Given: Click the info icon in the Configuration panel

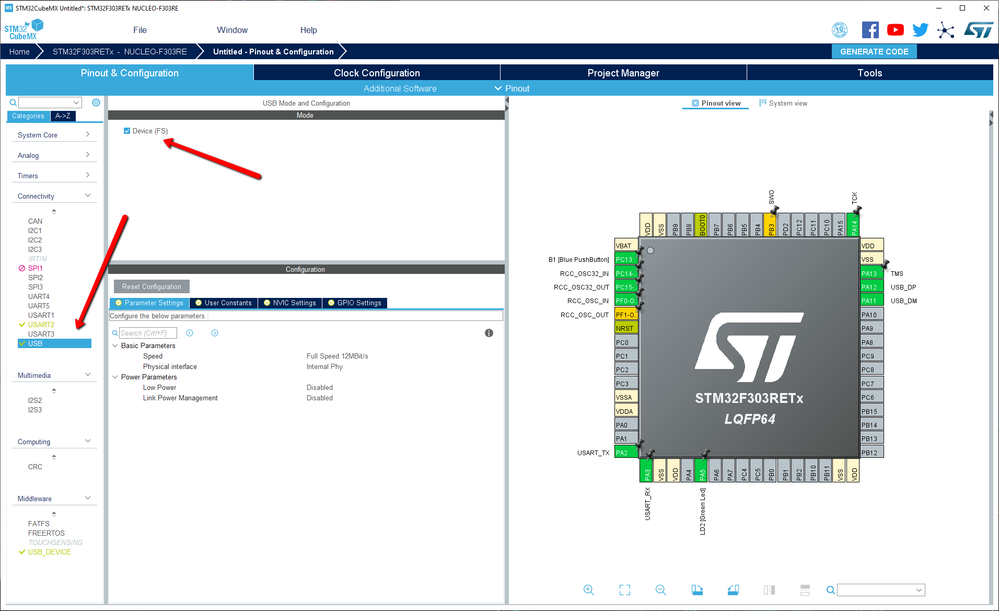Looking at the screenshot, I should click(489, 333).
